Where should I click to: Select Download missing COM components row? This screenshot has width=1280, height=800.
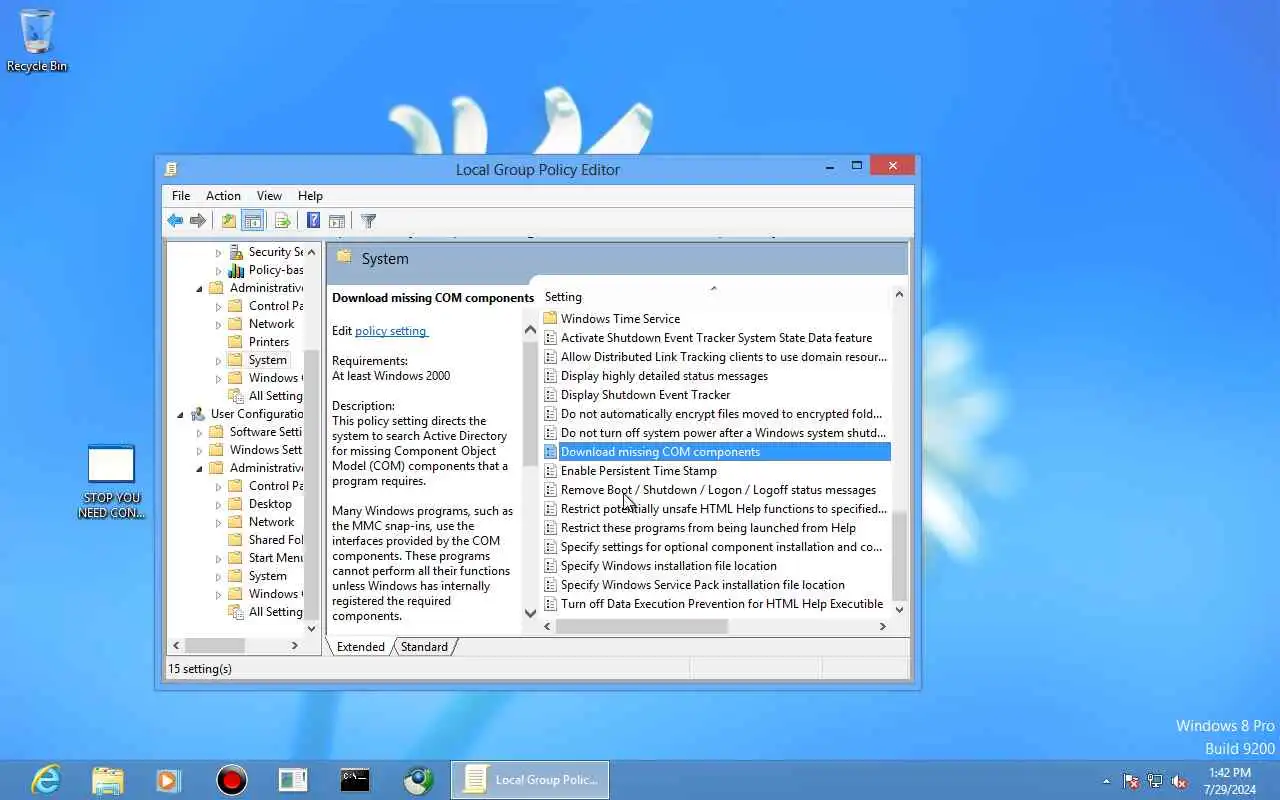coord(716,452)
